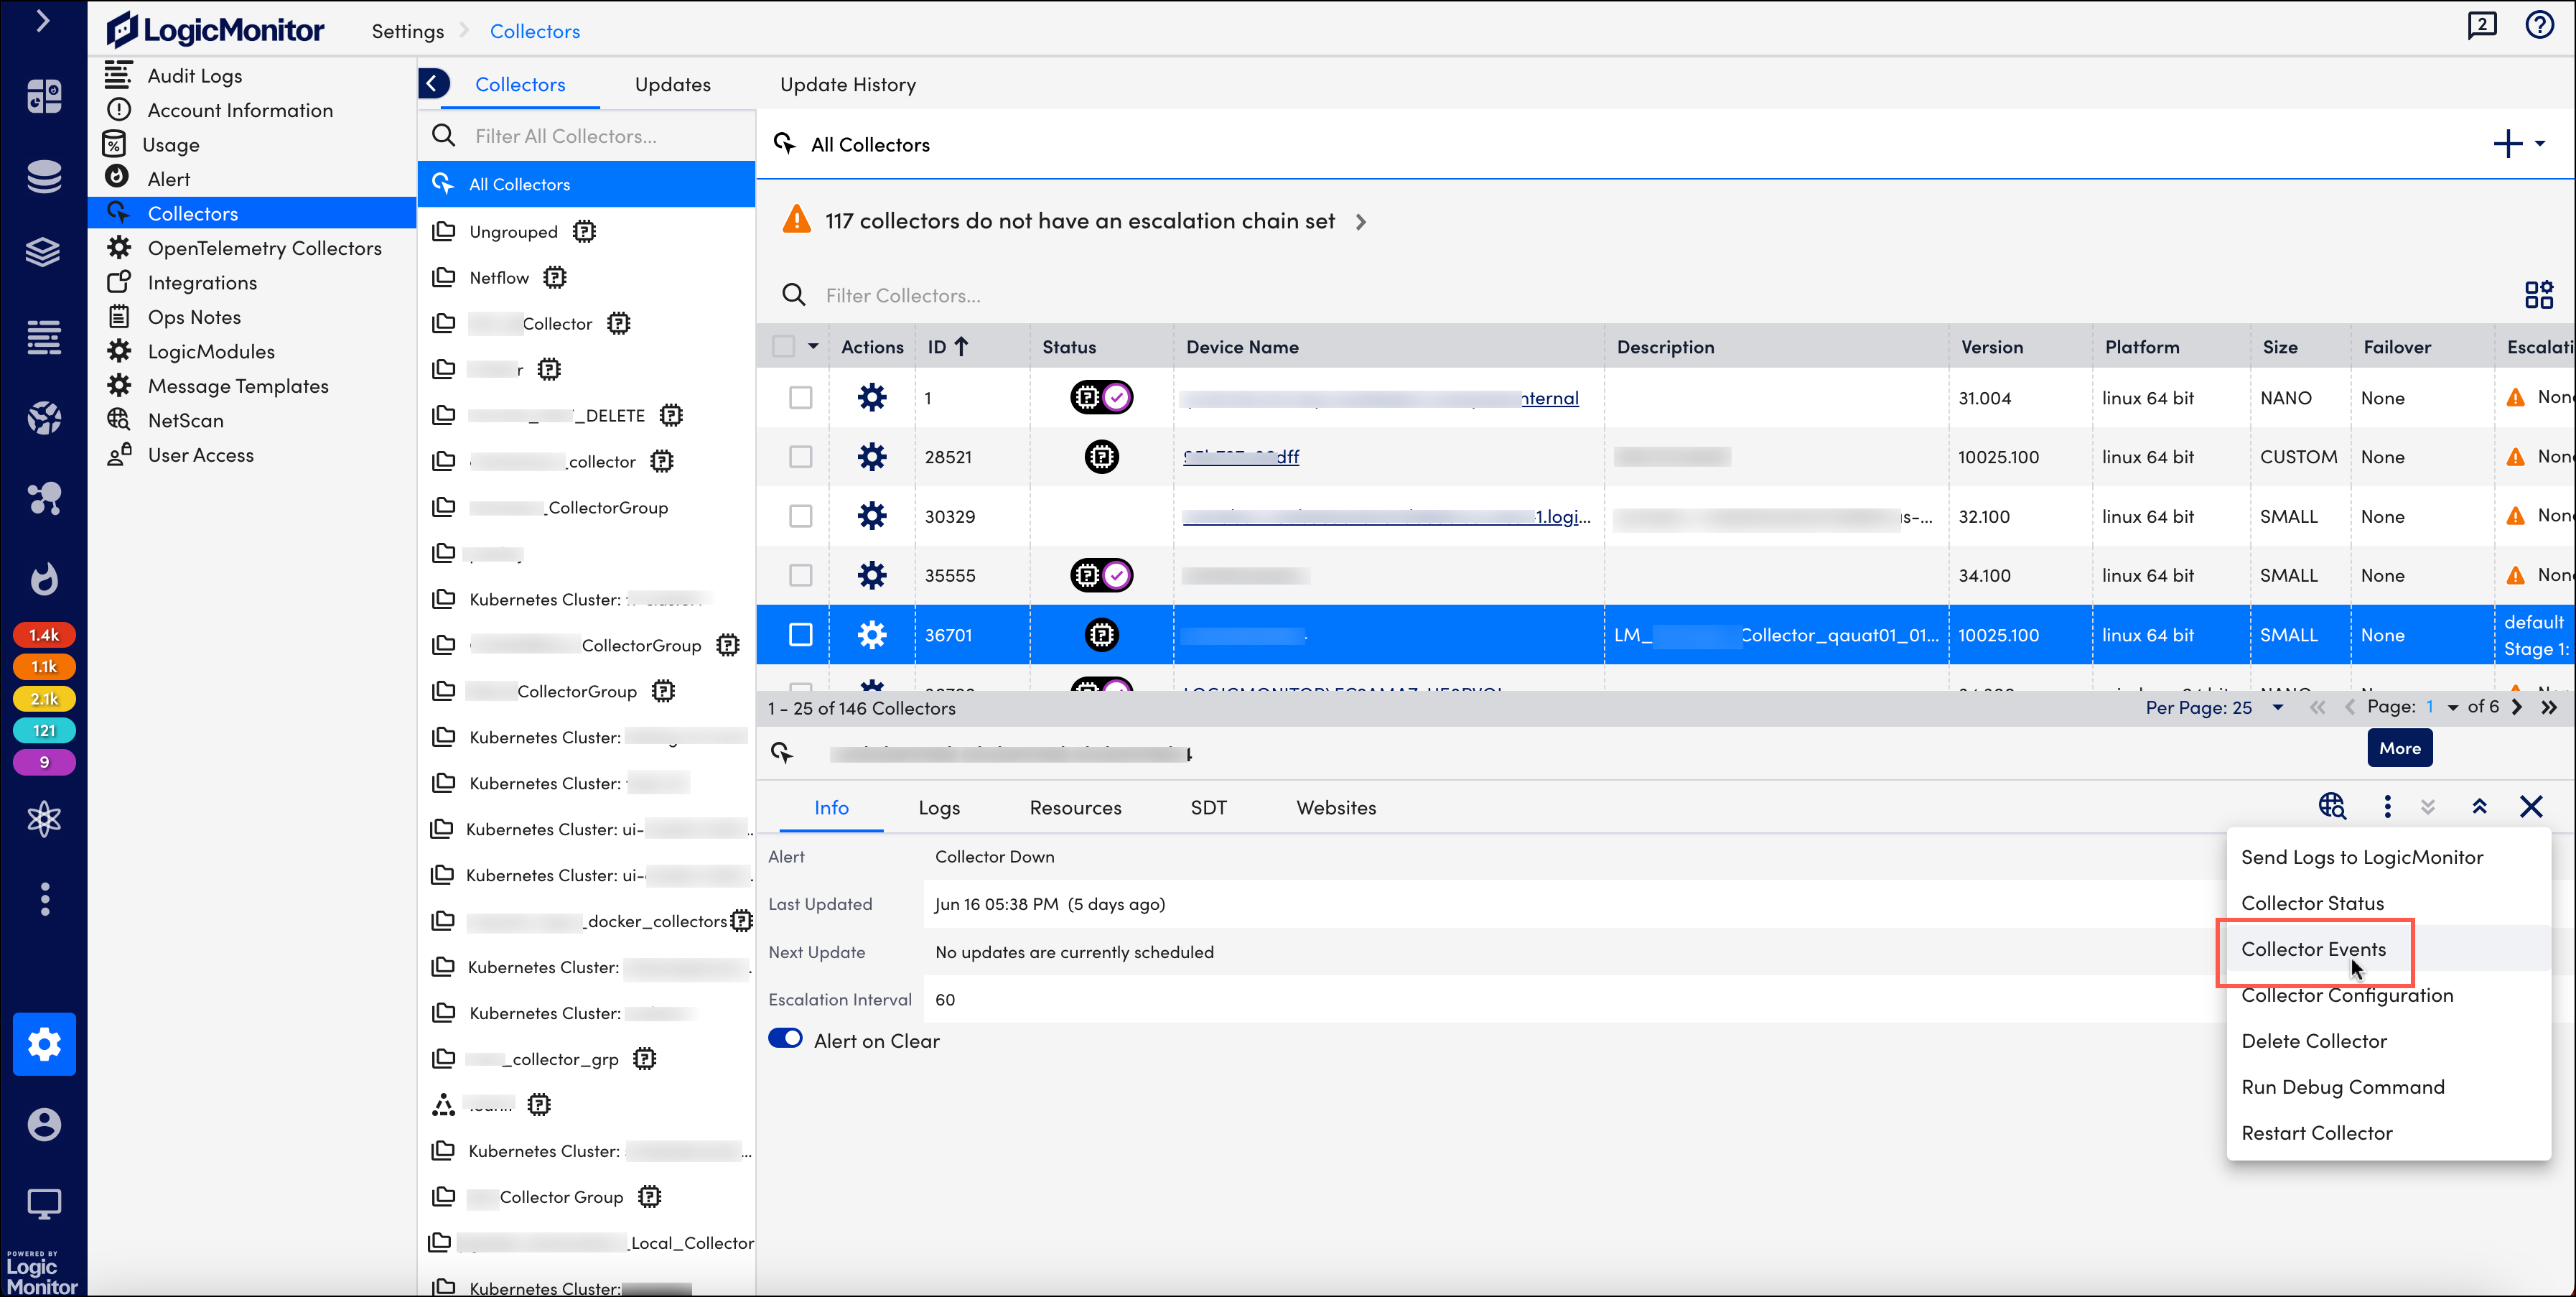Image resolution: width=2576 pixels, height=1297 pixels.
Task: Check the box for collector 28521
Action: (800, 457)
